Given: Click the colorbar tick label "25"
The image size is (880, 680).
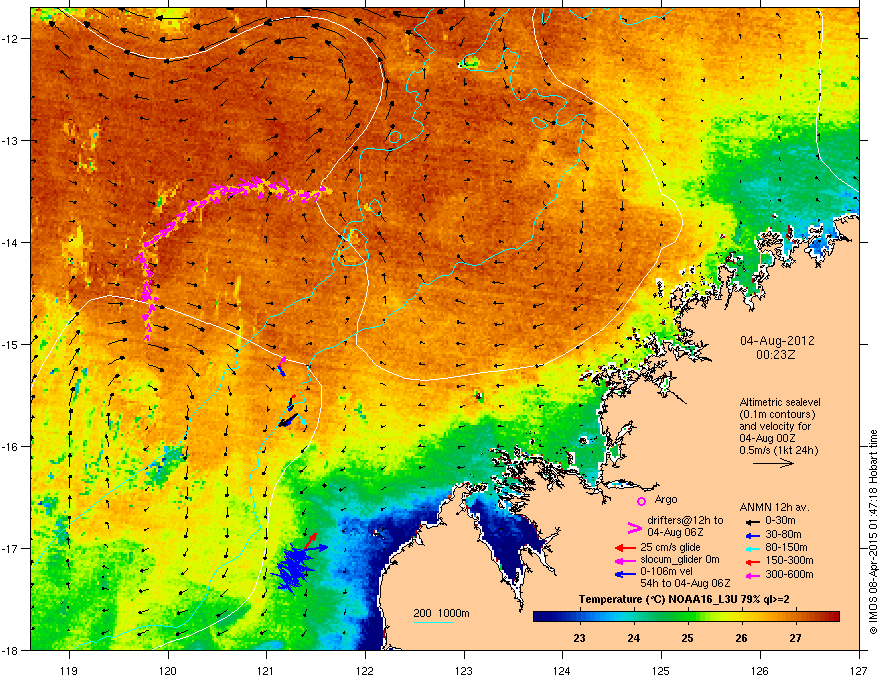Looking at the screenshot, I should pos(688,638).
